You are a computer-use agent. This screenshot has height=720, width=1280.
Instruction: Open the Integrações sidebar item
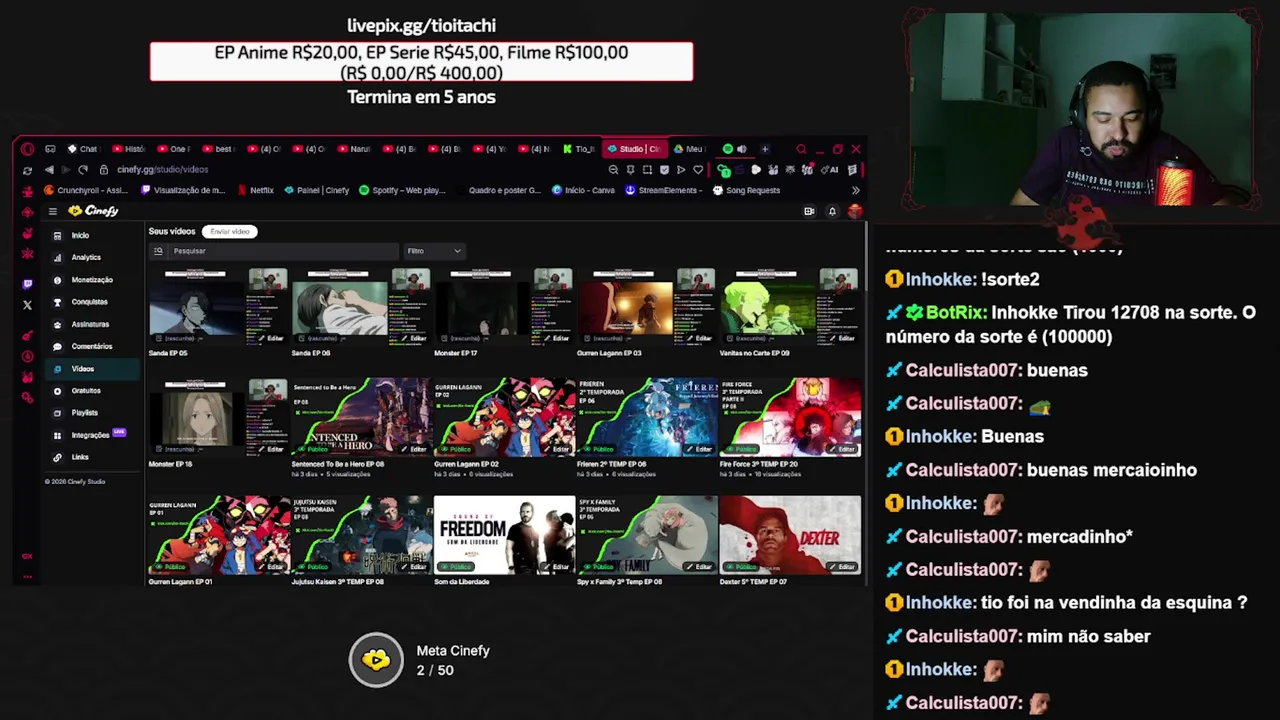90,435
